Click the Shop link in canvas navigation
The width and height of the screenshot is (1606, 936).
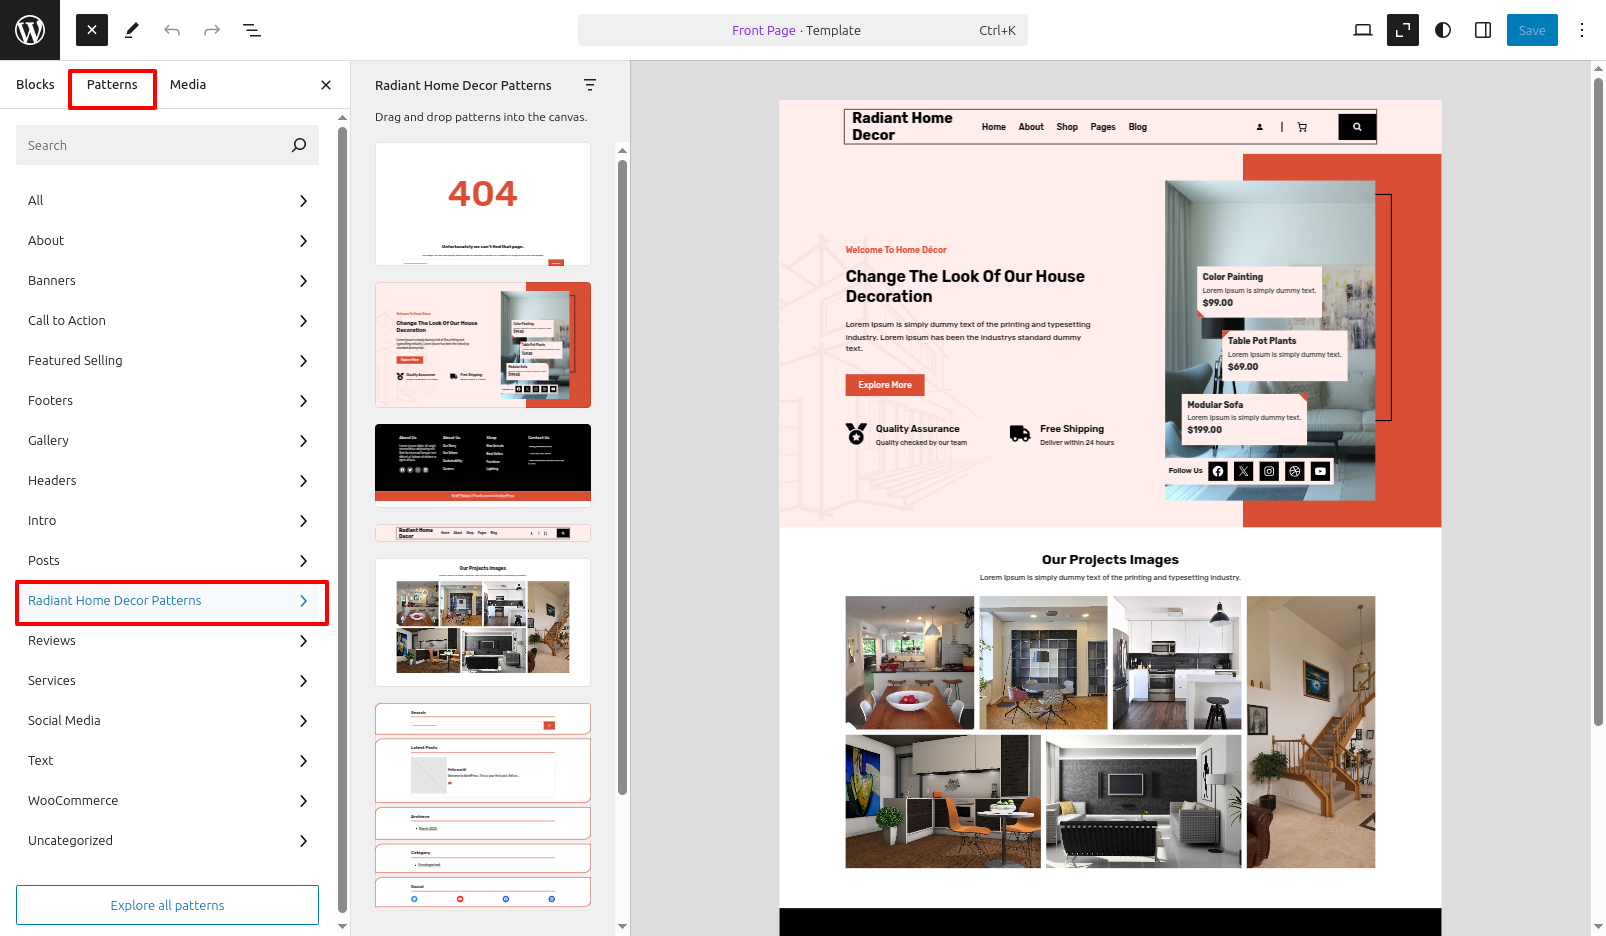[1067, 127]
